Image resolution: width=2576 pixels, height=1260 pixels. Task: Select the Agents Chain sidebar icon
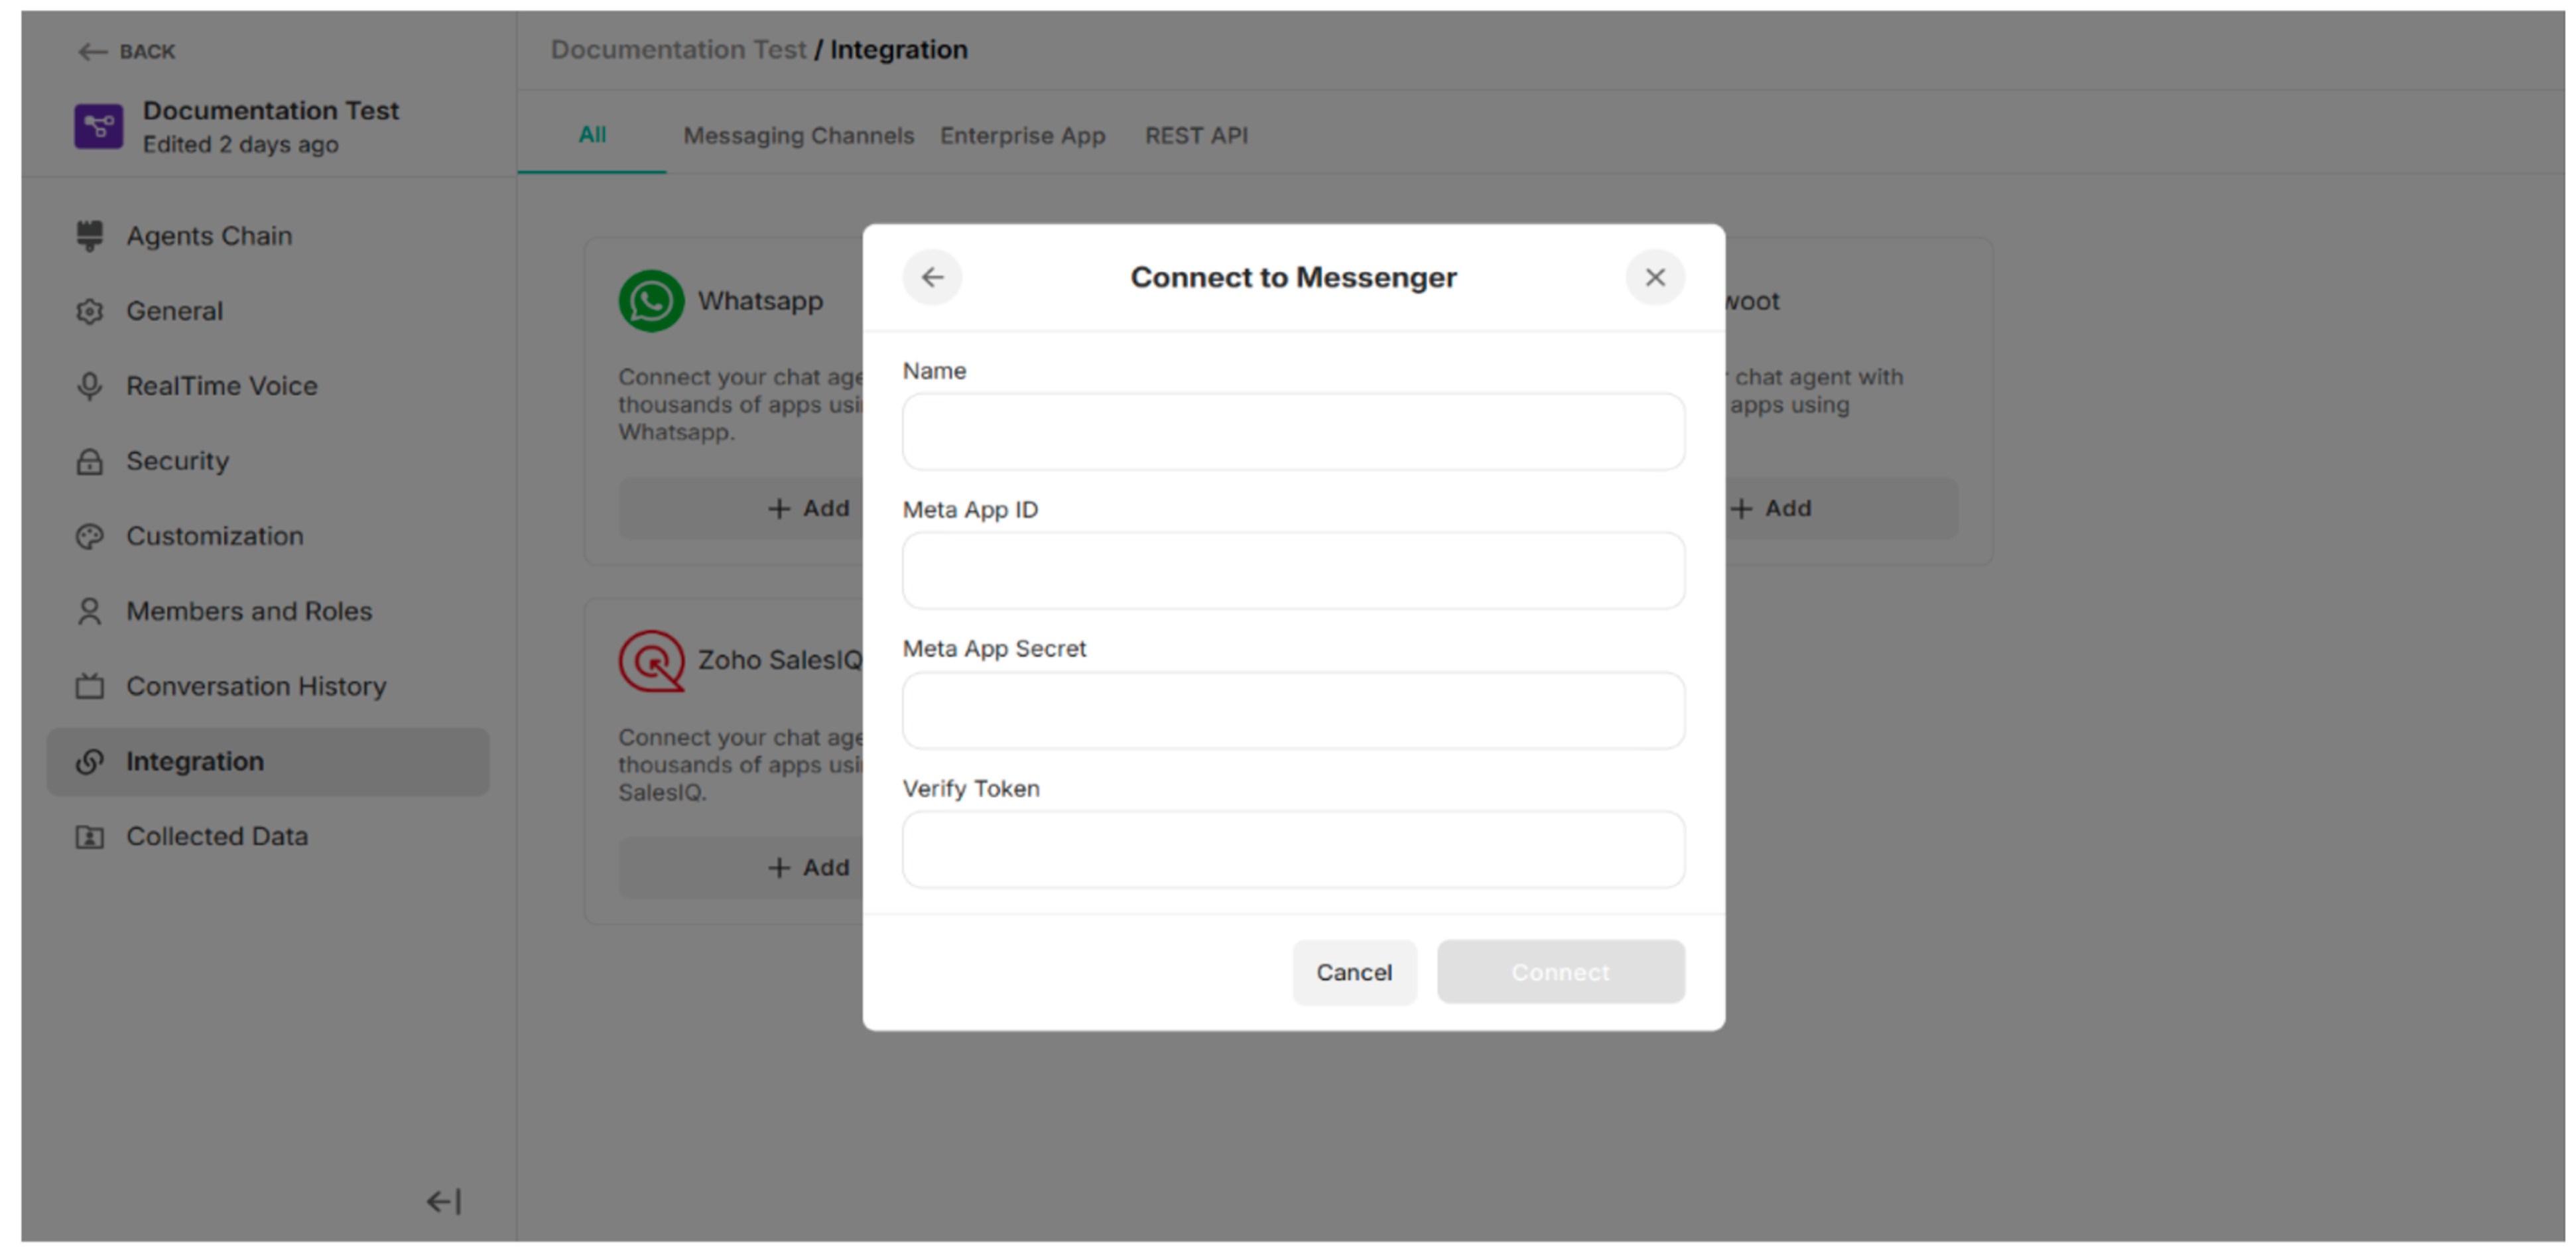pyautogui.click(x=90, y=235)
